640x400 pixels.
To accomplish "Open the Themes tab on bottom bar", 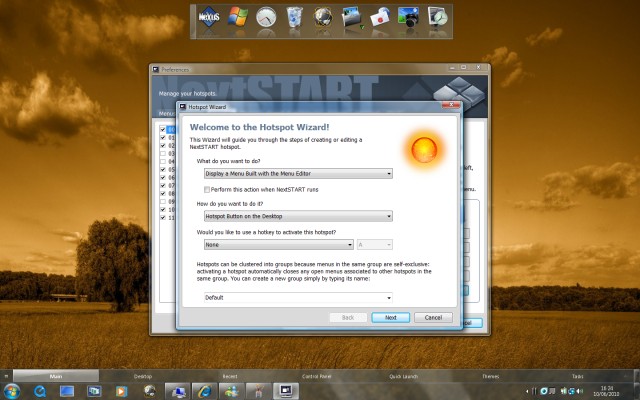I will [490, 376].
